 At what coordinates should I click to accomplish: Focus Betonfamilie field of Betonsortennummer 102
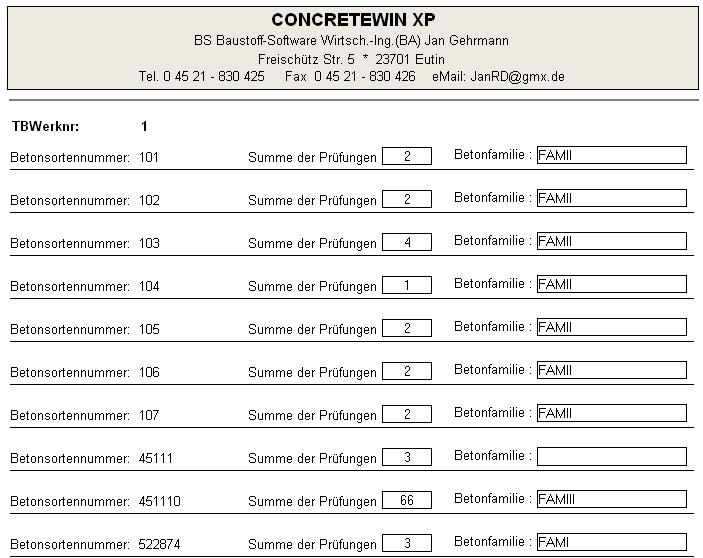[611, 198]
